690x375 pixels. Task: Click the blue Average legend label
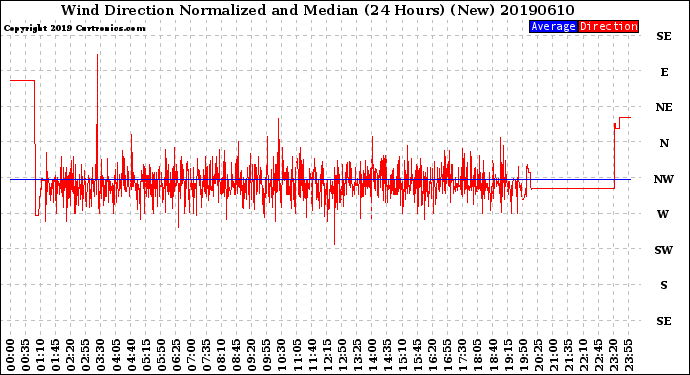pos(553,26)
